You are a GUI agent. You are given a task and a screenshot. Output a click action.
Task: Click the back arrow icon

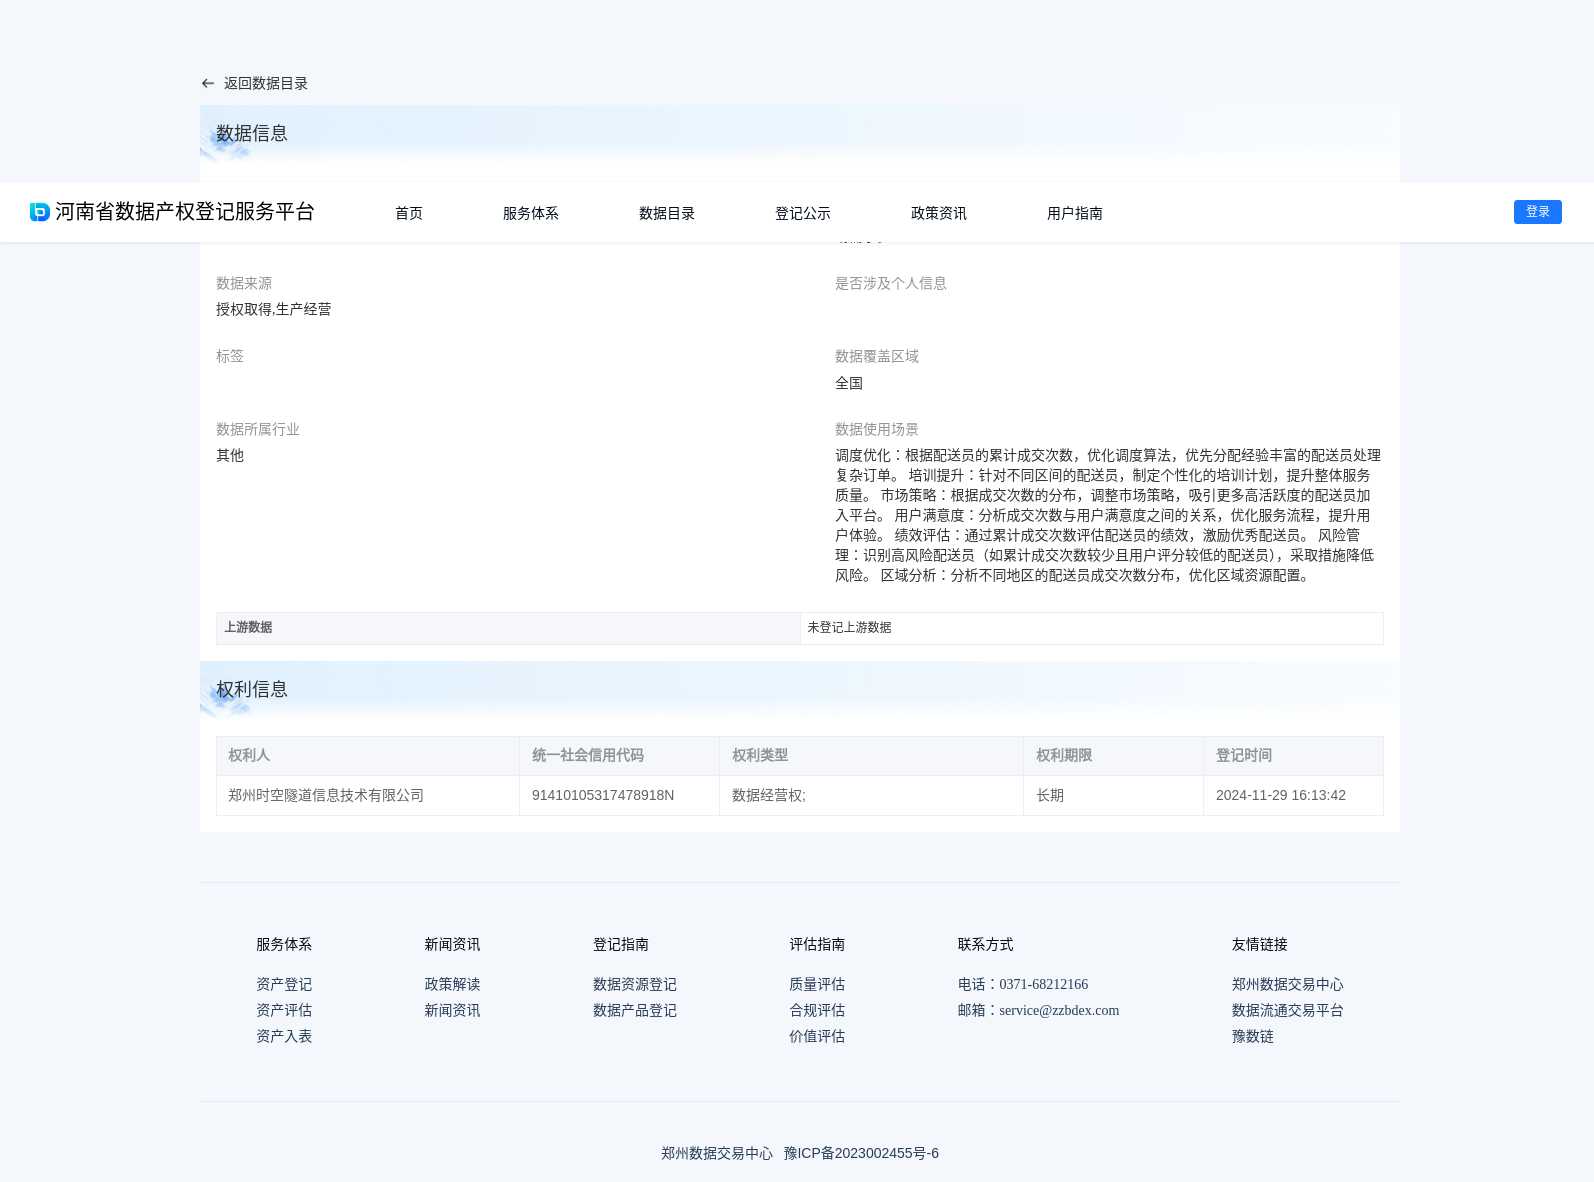[208, 84]
